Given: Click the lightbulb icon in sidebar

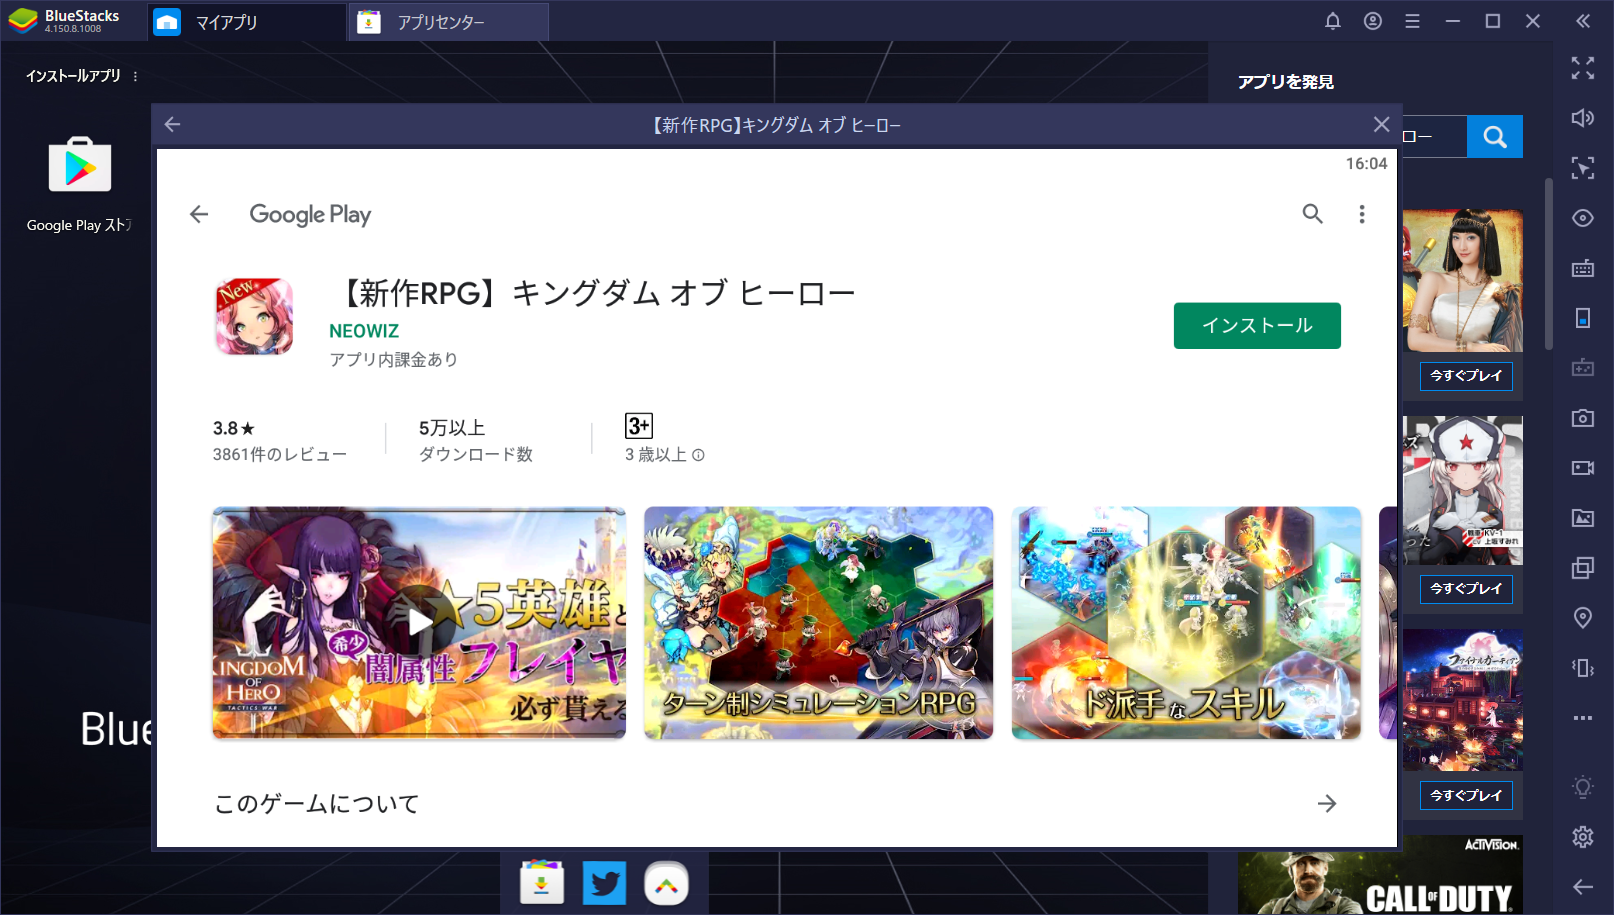Looking at the screenshot, I should pyautogui.click(x=1583, y=787).
